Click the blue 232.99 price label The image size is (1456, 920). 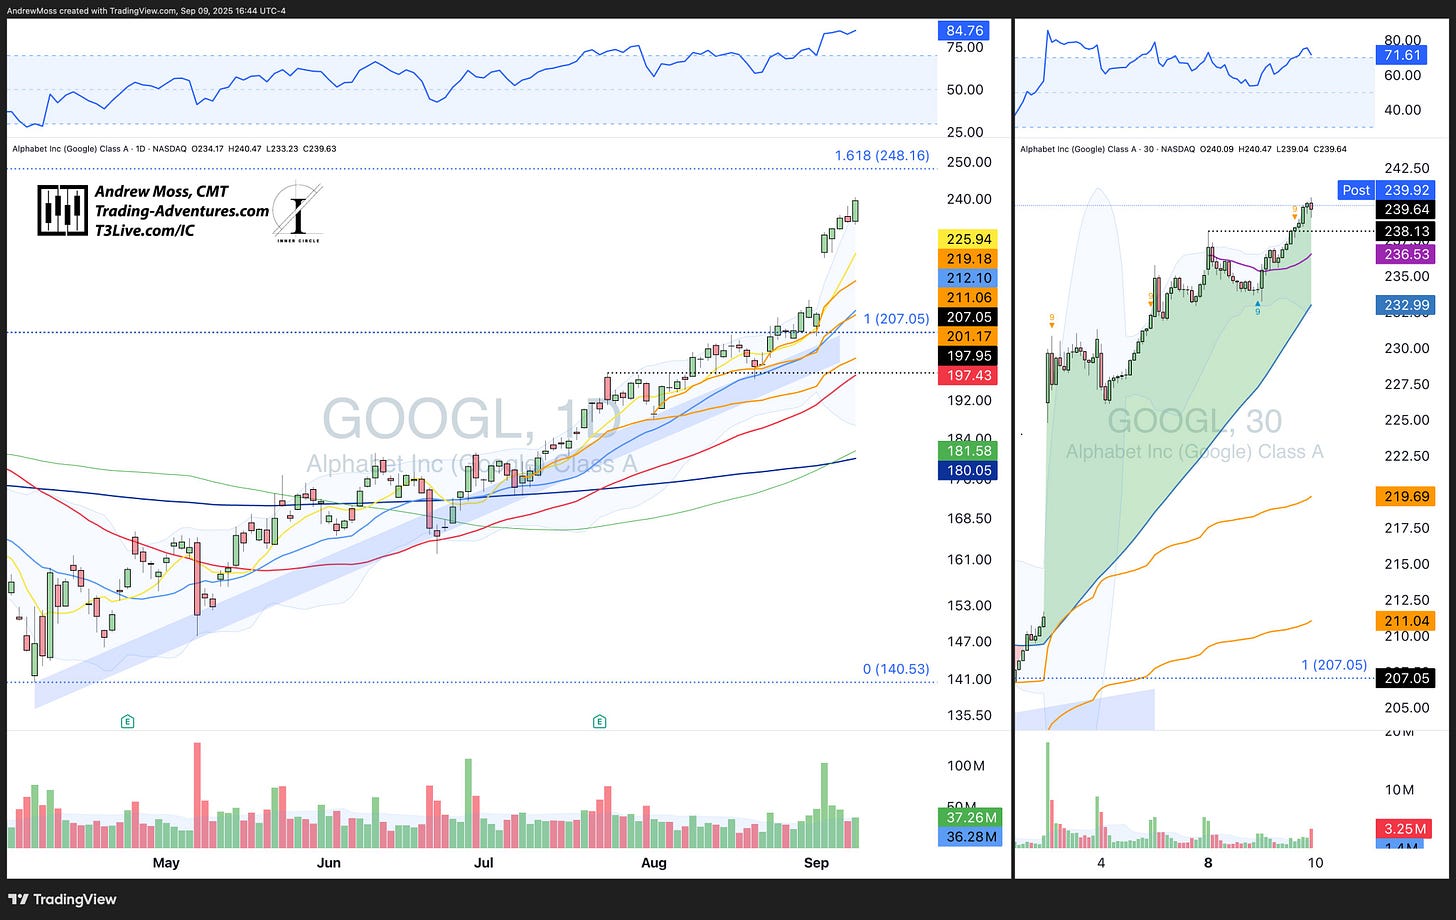[x=1405, y=305]
